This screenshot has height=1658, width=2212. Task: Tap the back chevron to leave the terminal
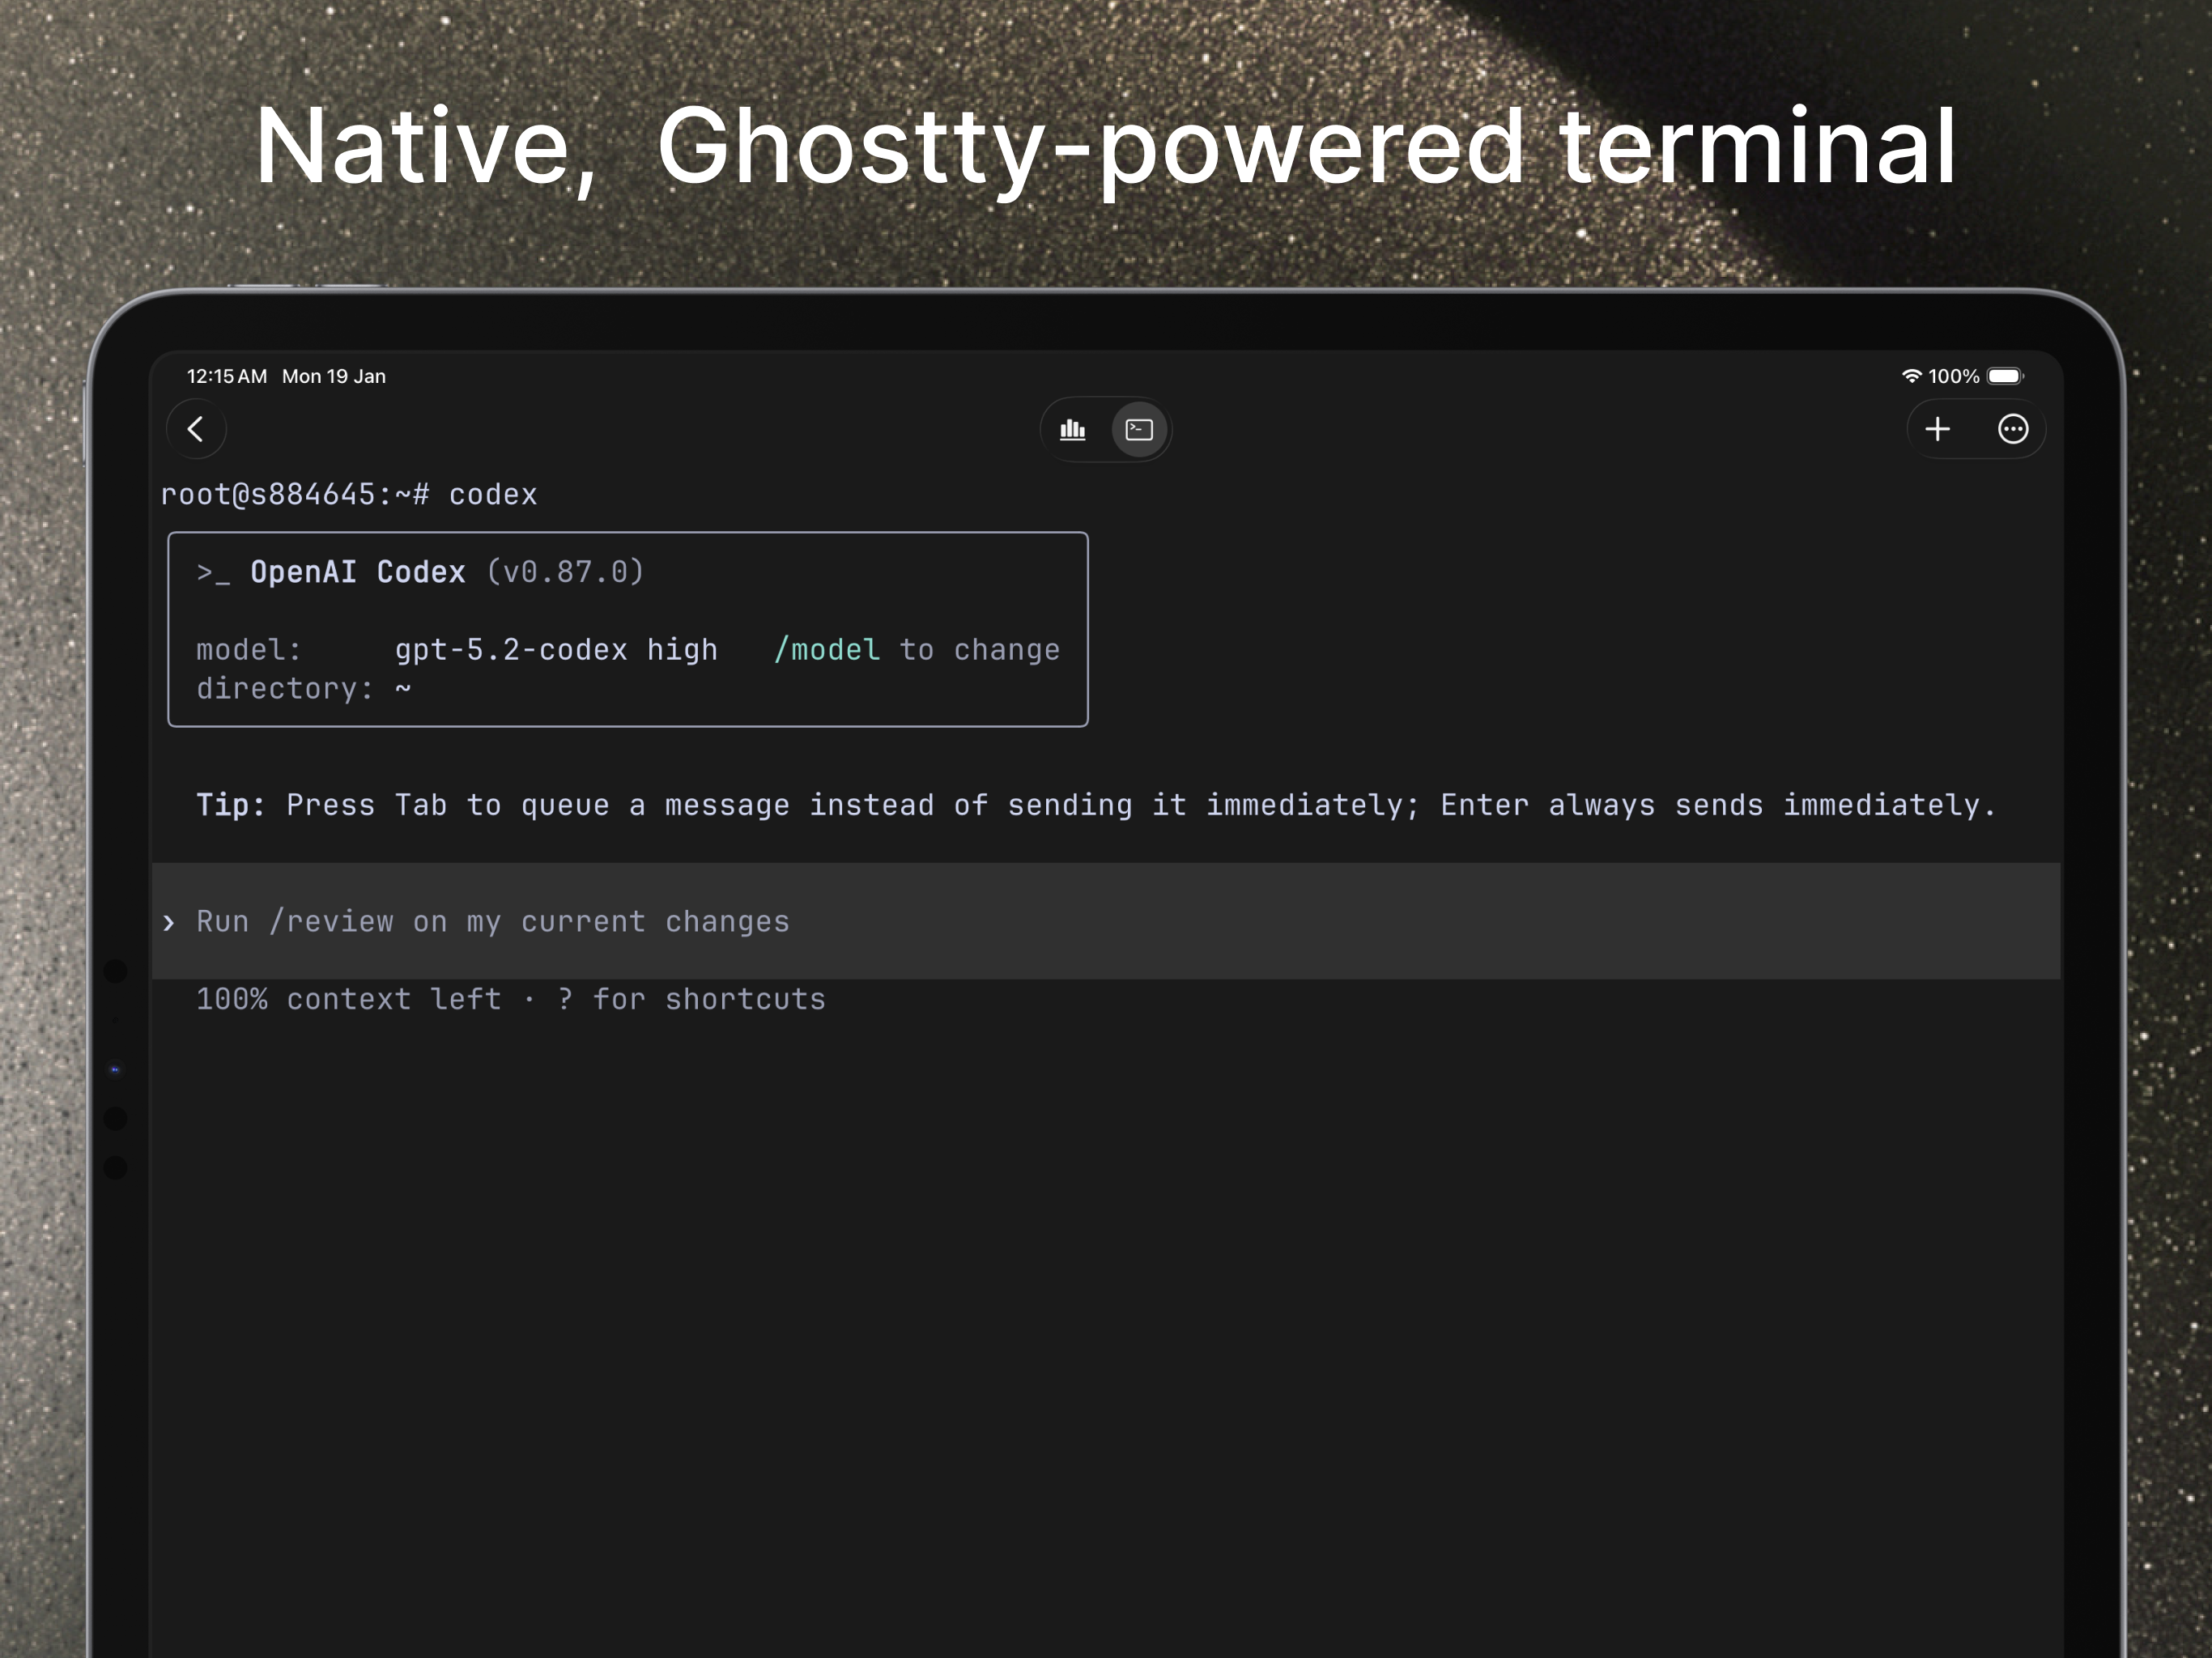coord(196,429)
